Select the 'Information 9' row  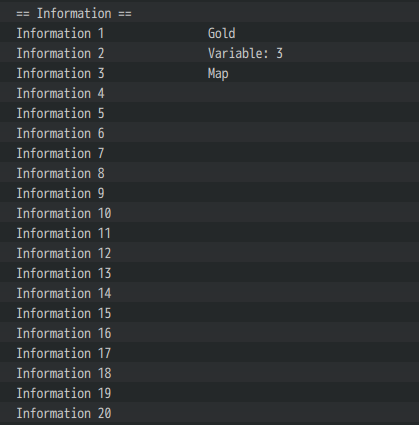pos(209,192)
